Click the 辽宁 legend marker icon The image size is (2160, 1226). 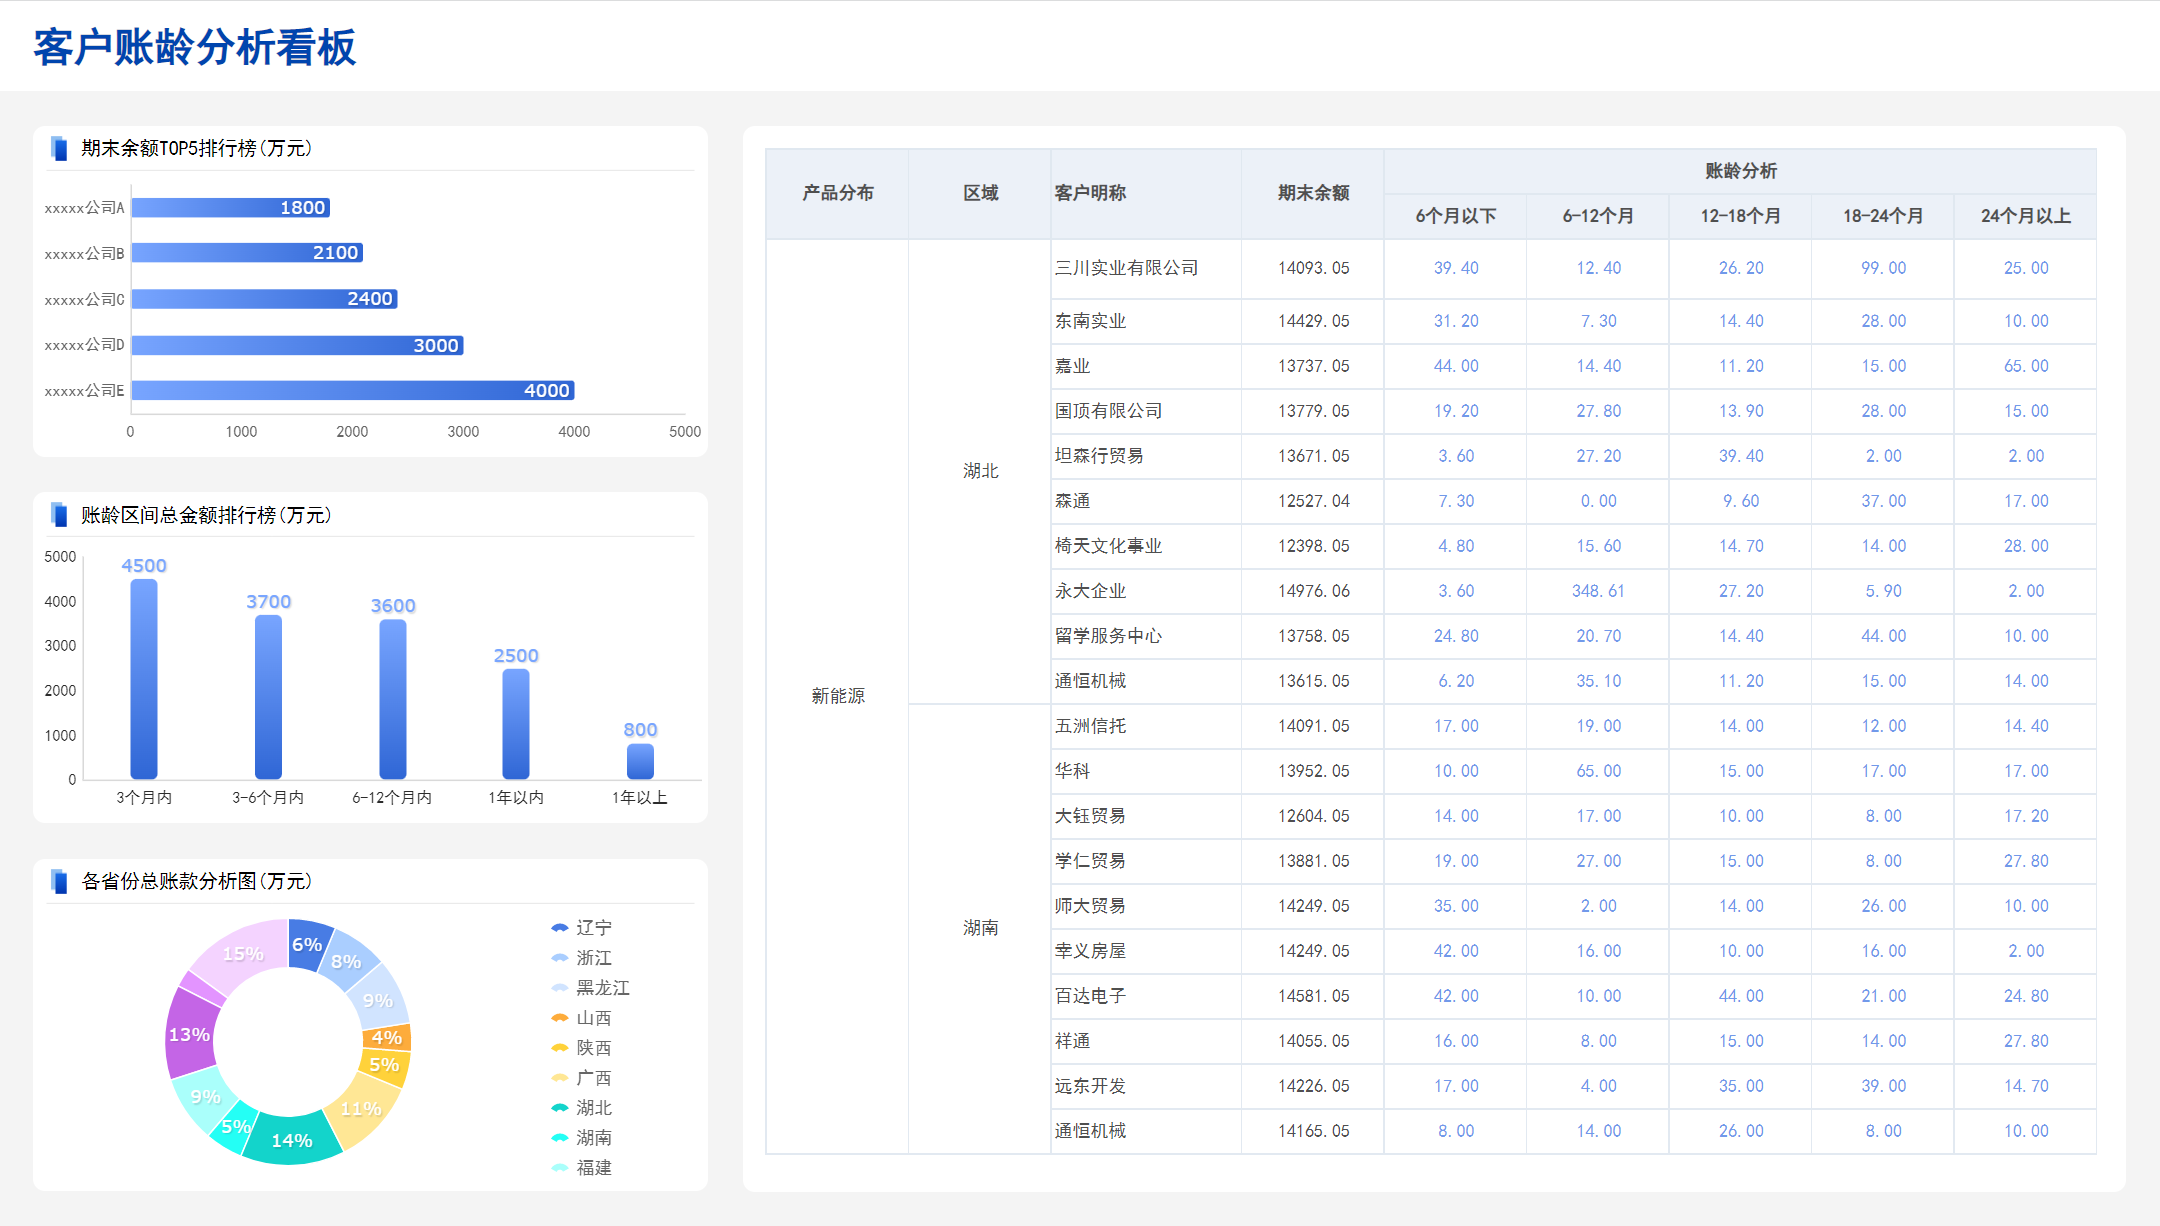(560, 928)
